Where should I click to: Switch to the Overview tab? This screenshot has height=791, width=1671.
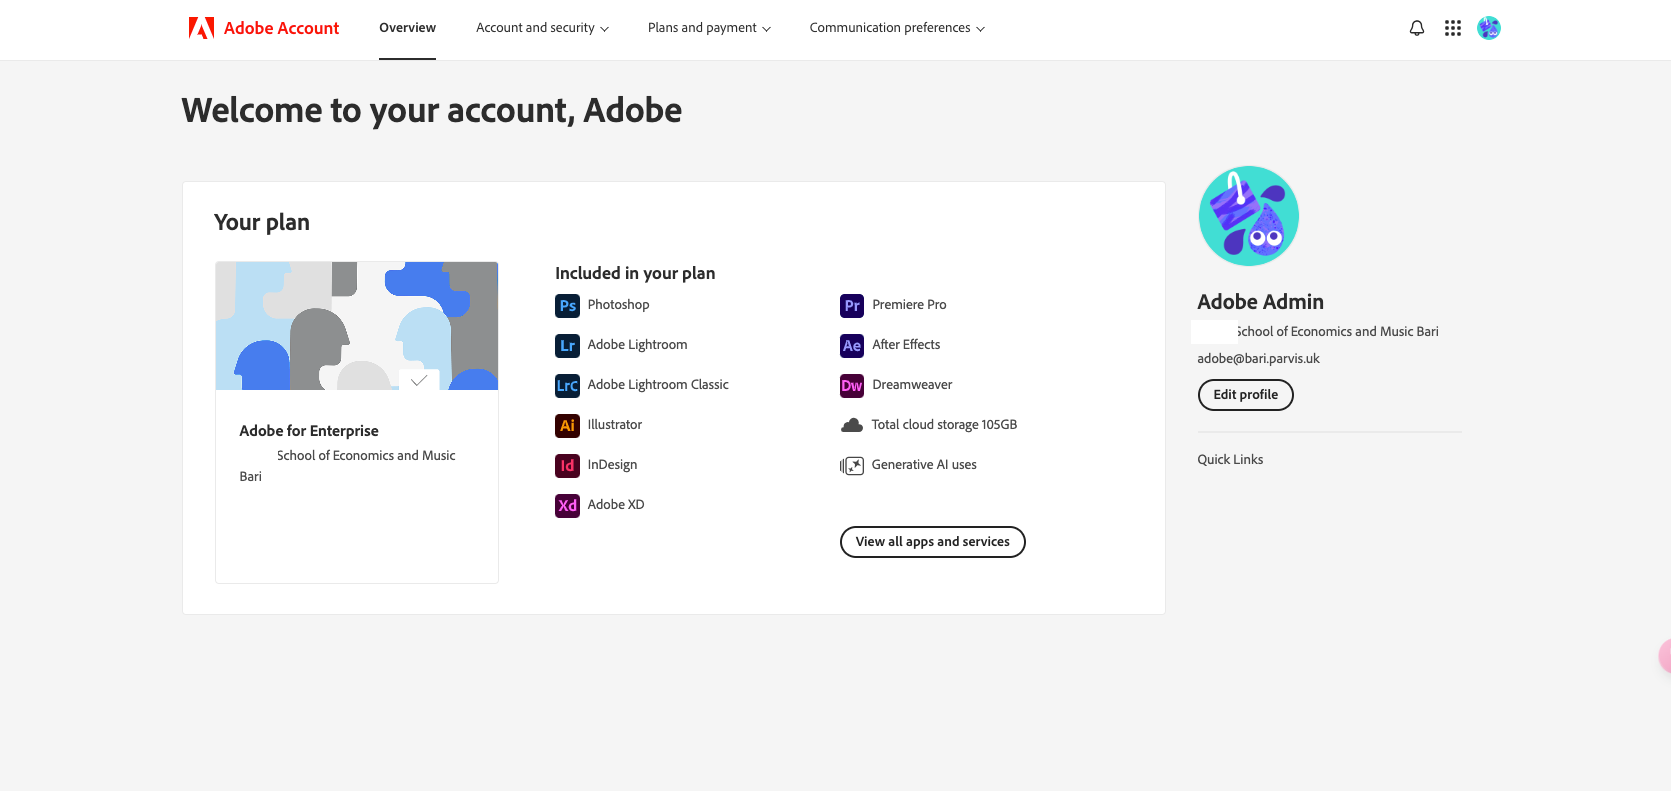click(x=407, y=28)
